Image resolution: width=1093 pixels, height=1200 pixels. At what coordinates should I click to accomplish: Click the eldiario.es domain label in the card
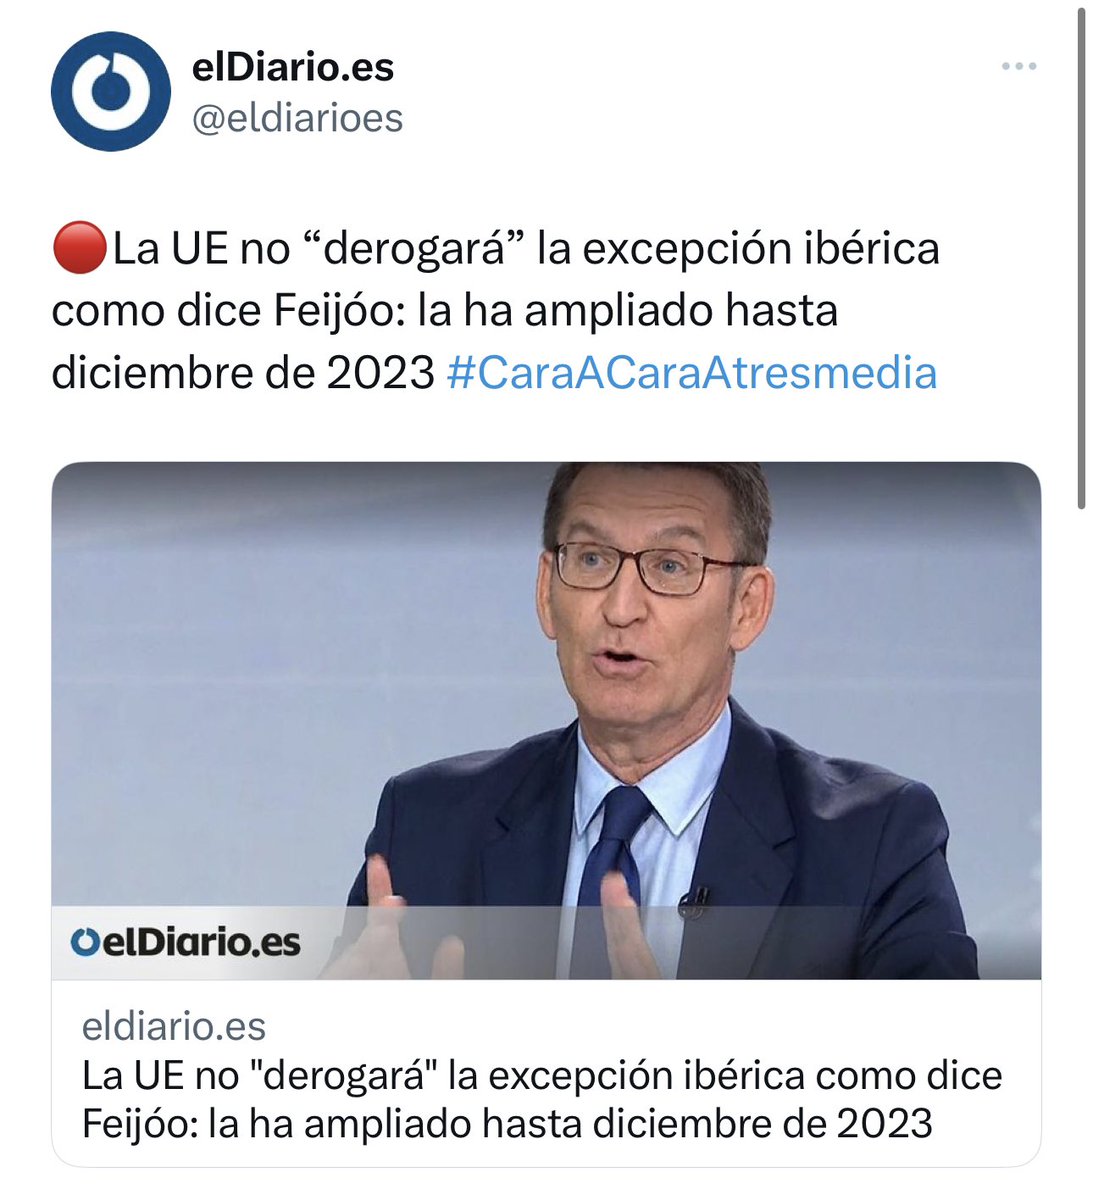174,1026
